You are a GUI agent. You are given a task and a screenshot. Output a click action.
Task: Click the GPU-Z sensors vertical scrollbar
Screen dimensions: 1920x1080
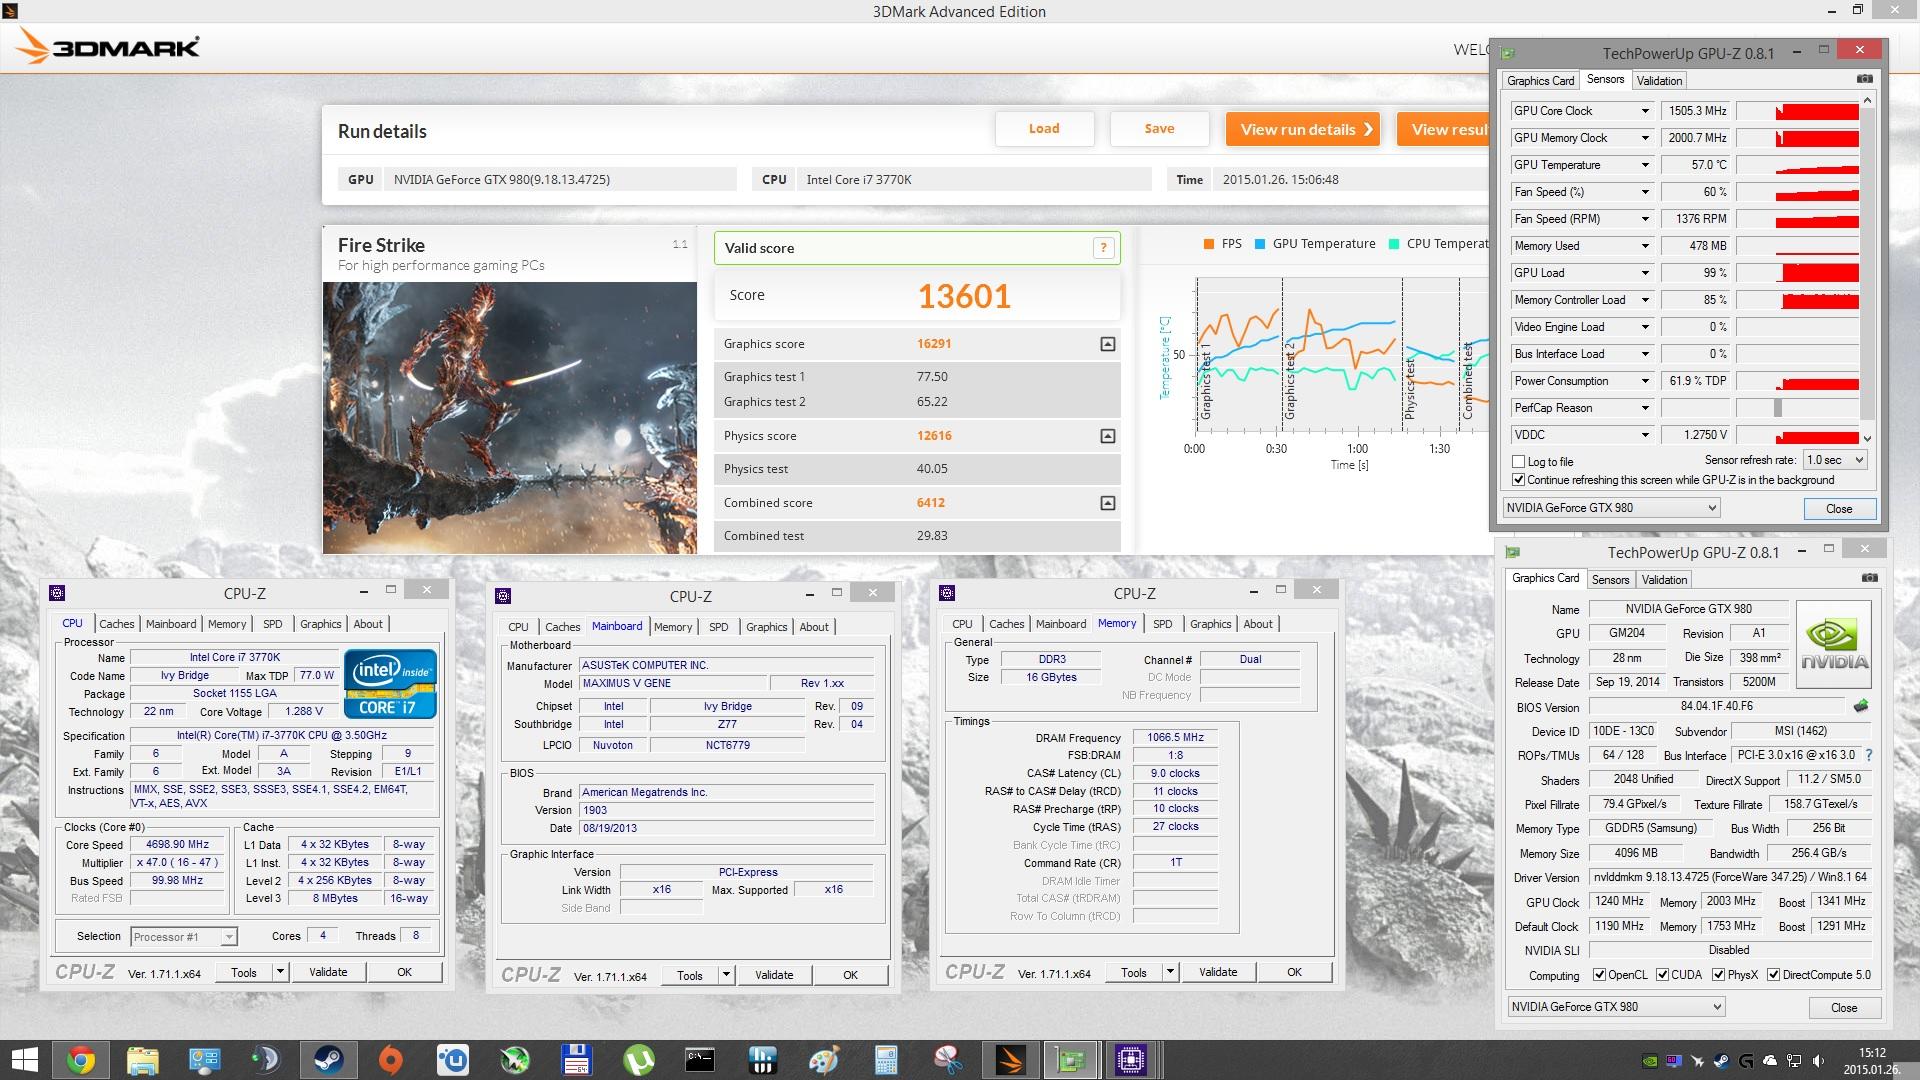[x=1867, y=268]
